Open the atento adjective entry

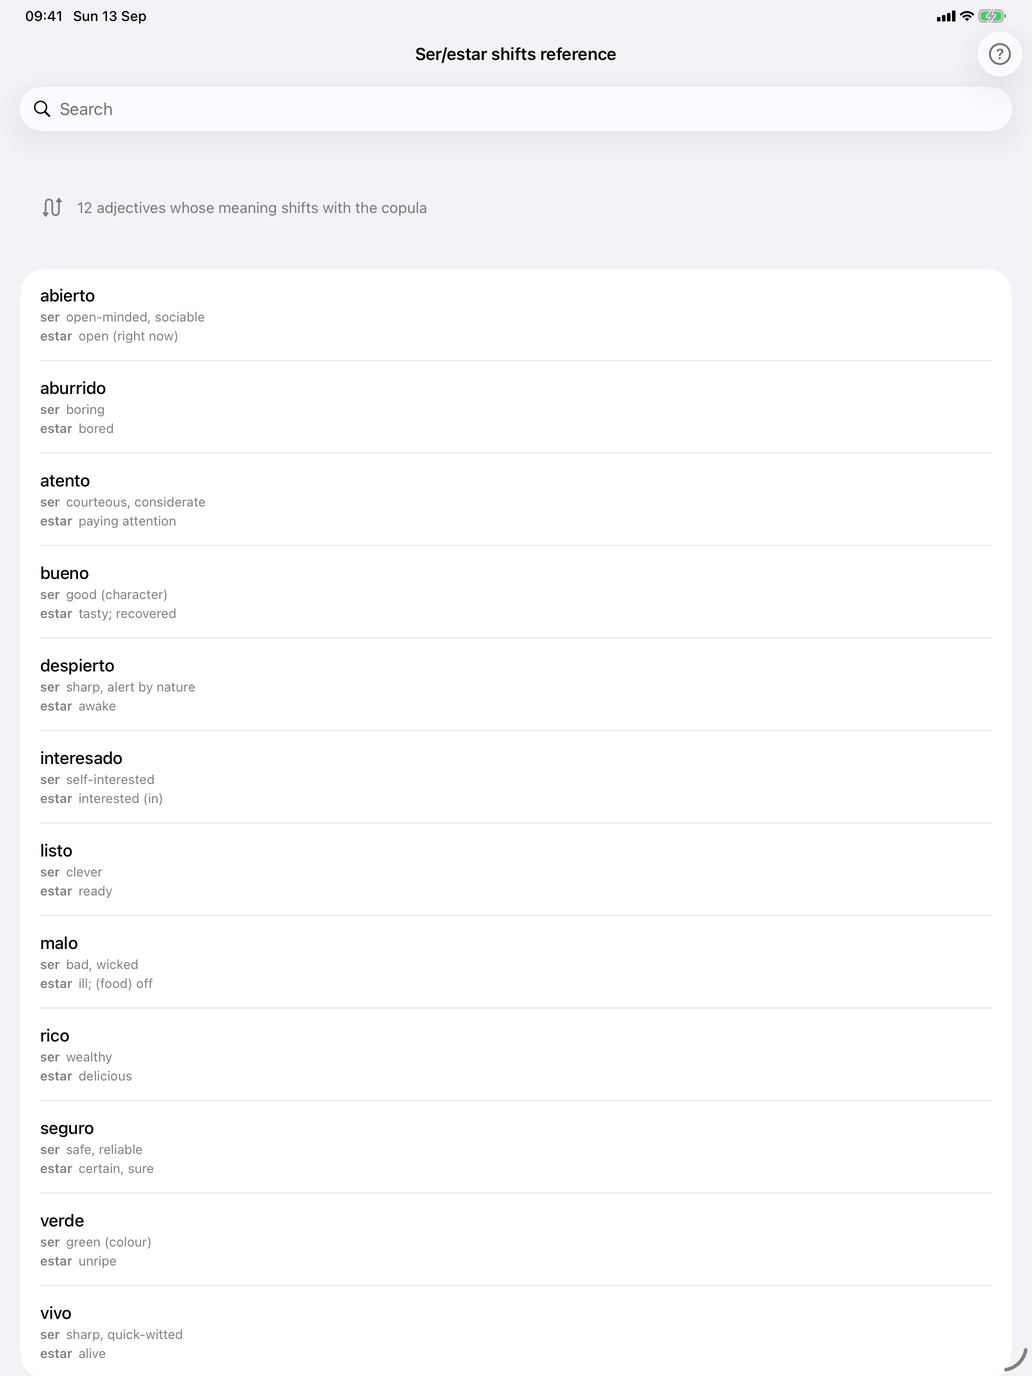[516, 500]
